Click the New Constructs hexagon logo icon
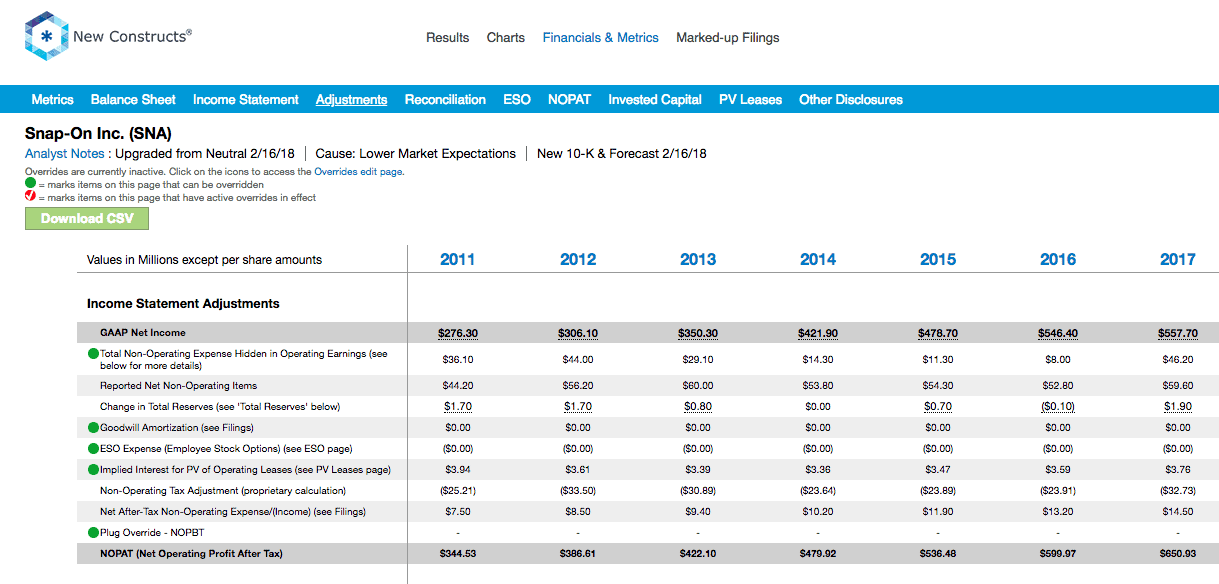The image size is (1219, 584). (x=45, y=37)
